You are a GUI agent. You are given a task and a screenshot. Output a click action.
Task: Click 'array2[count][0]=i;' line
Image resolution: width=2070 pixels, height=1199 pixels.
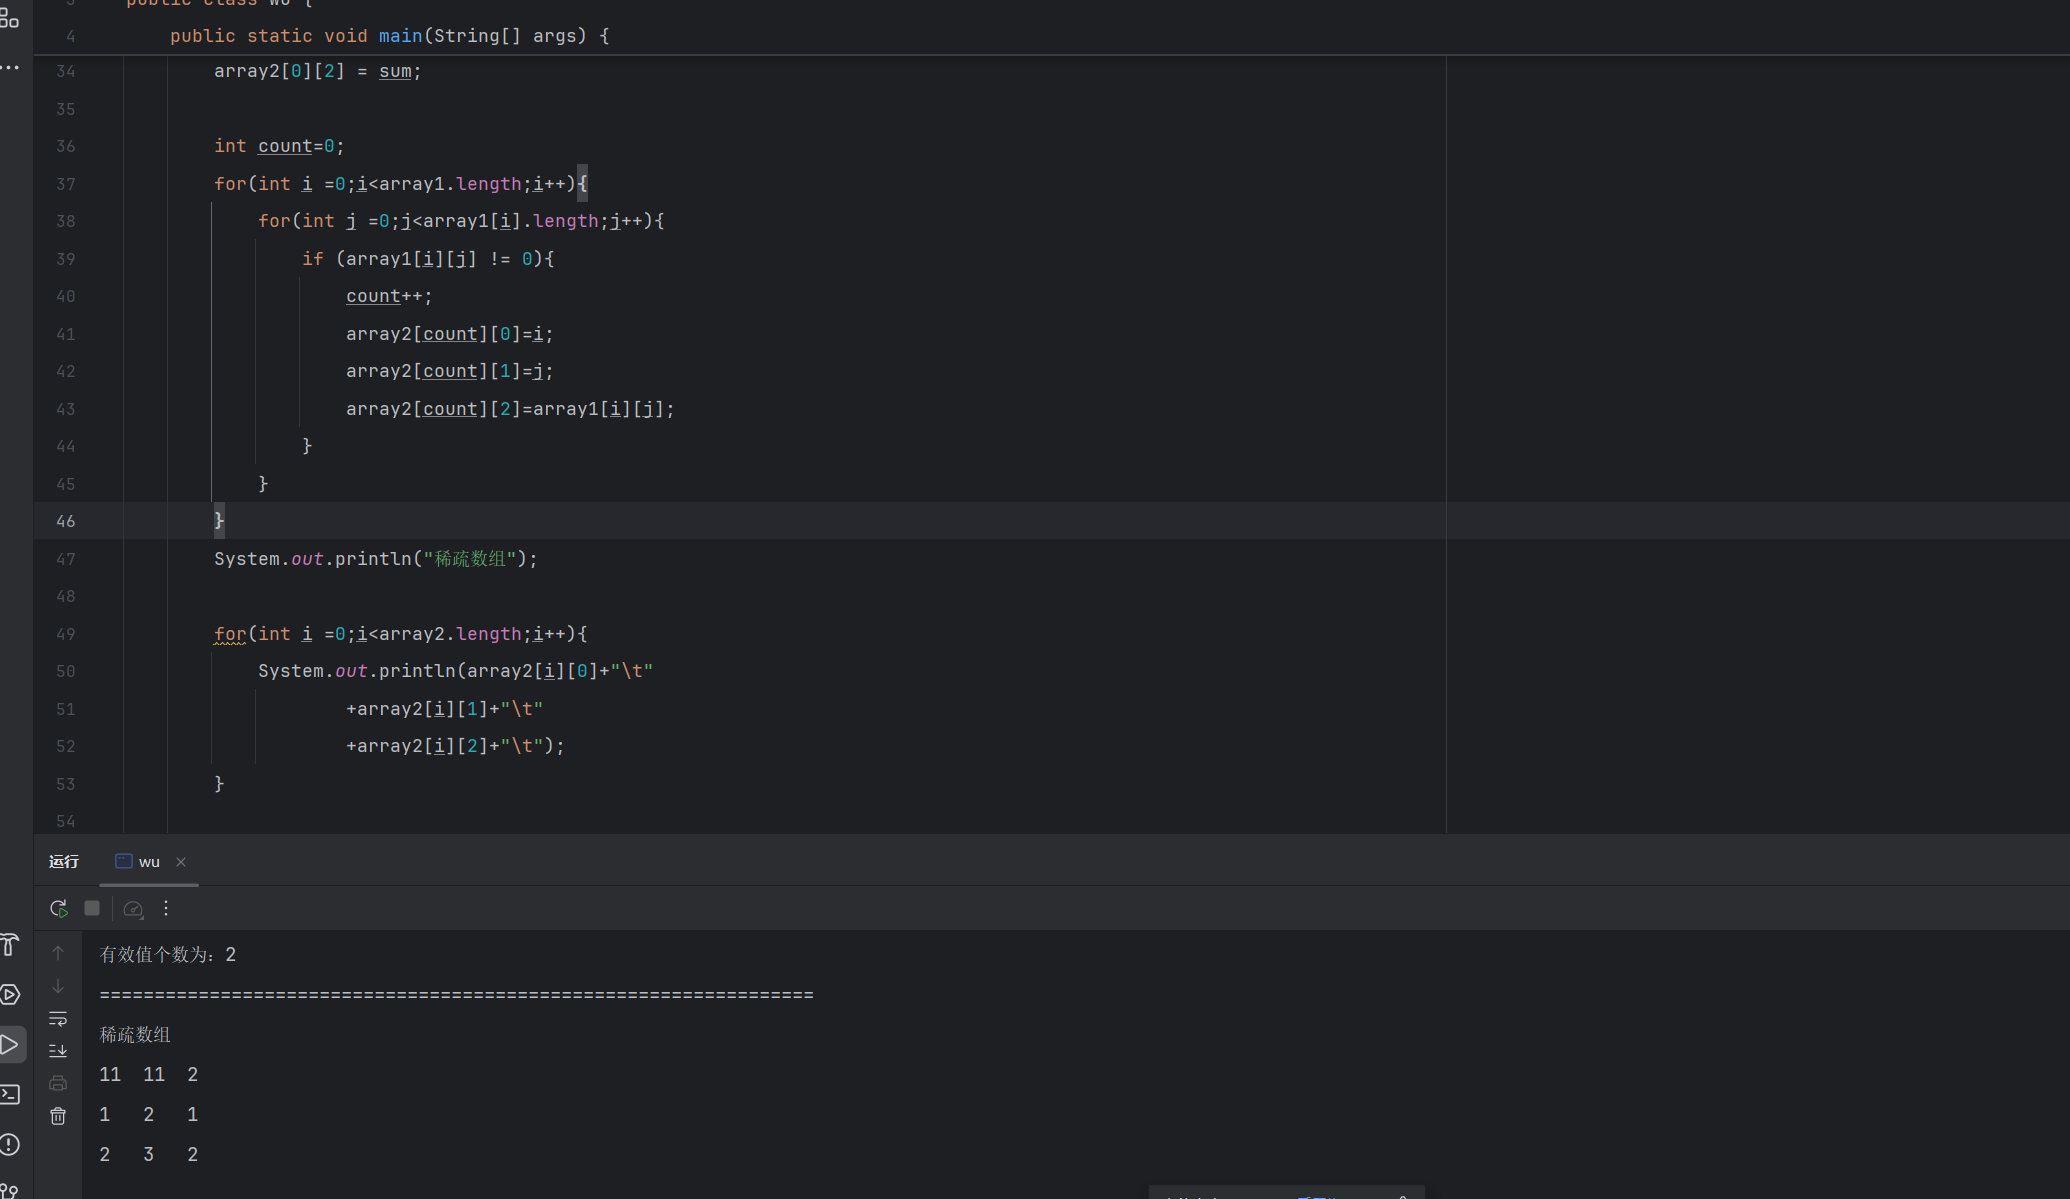(449, 334)
